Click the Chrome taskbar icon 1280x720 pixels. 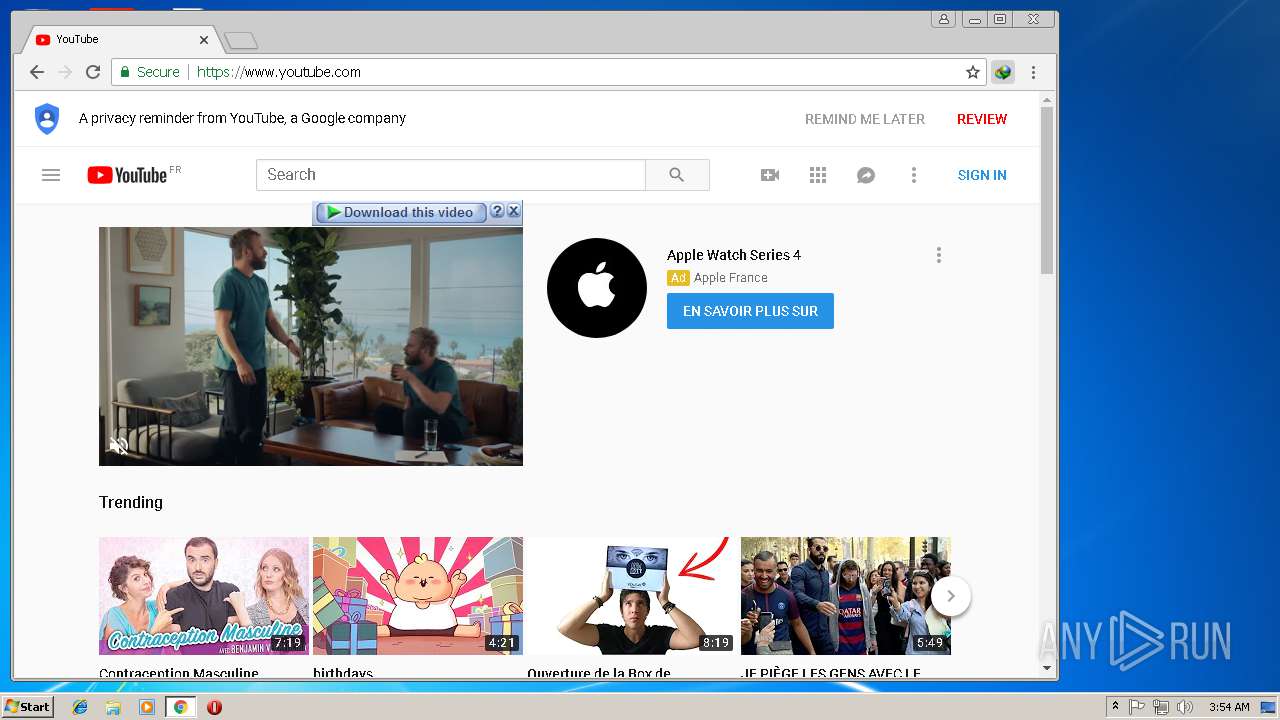(180, 707)
